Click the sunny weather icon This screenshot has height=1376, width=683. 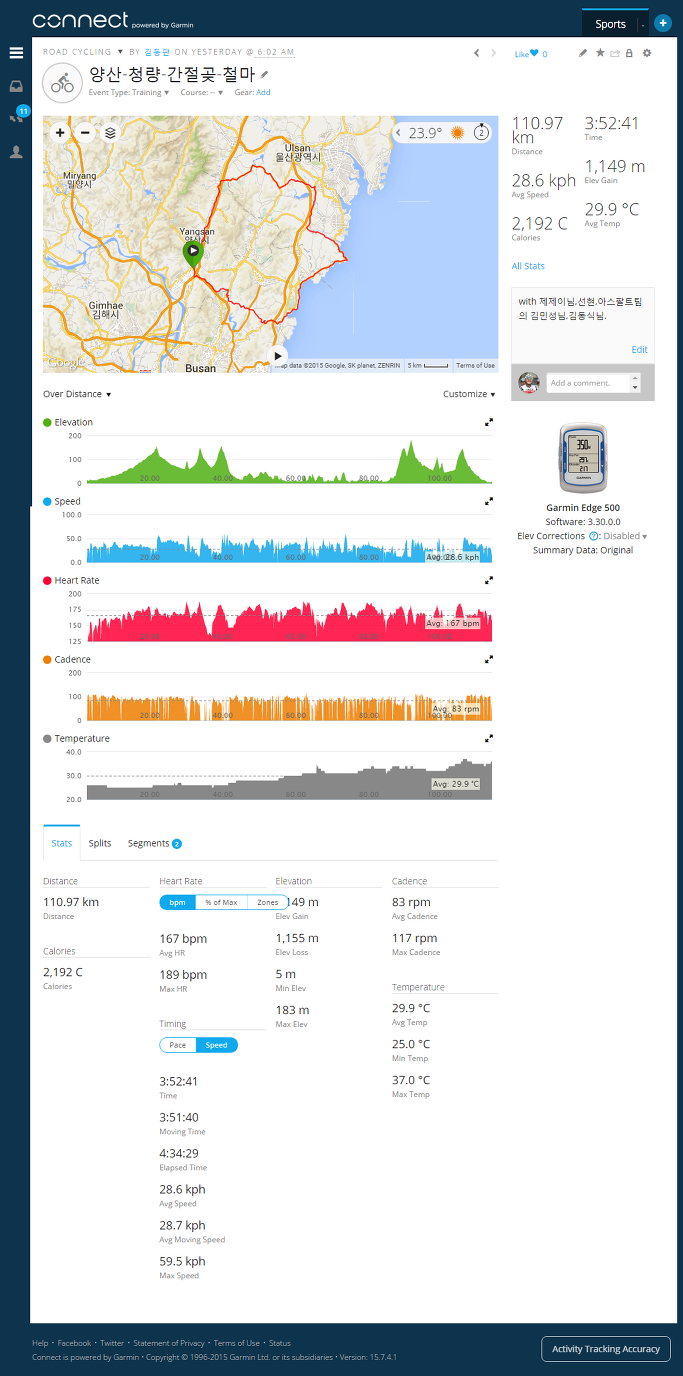tap(457, 133)
